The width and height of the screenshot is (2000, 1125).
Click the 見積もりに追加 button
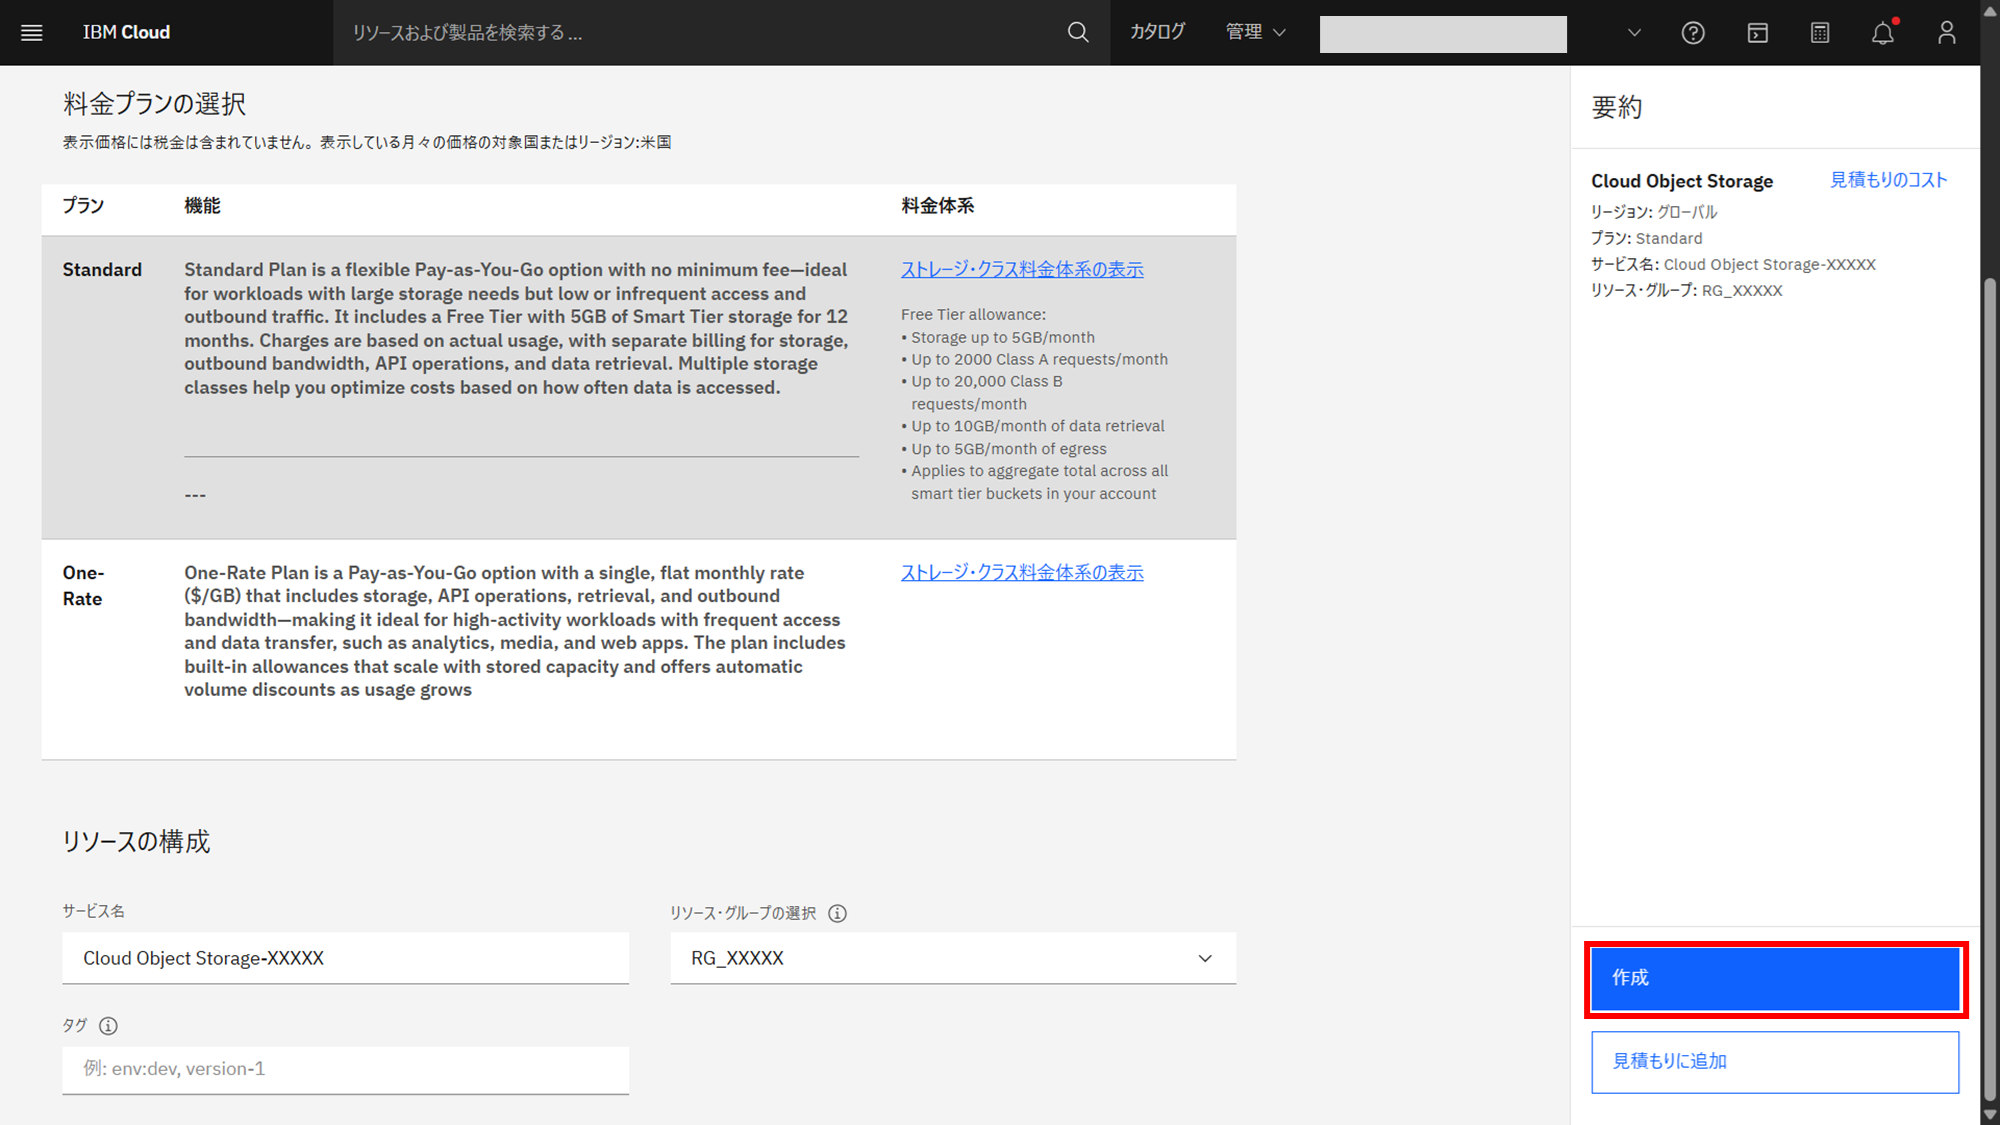pos(1774,1062)
